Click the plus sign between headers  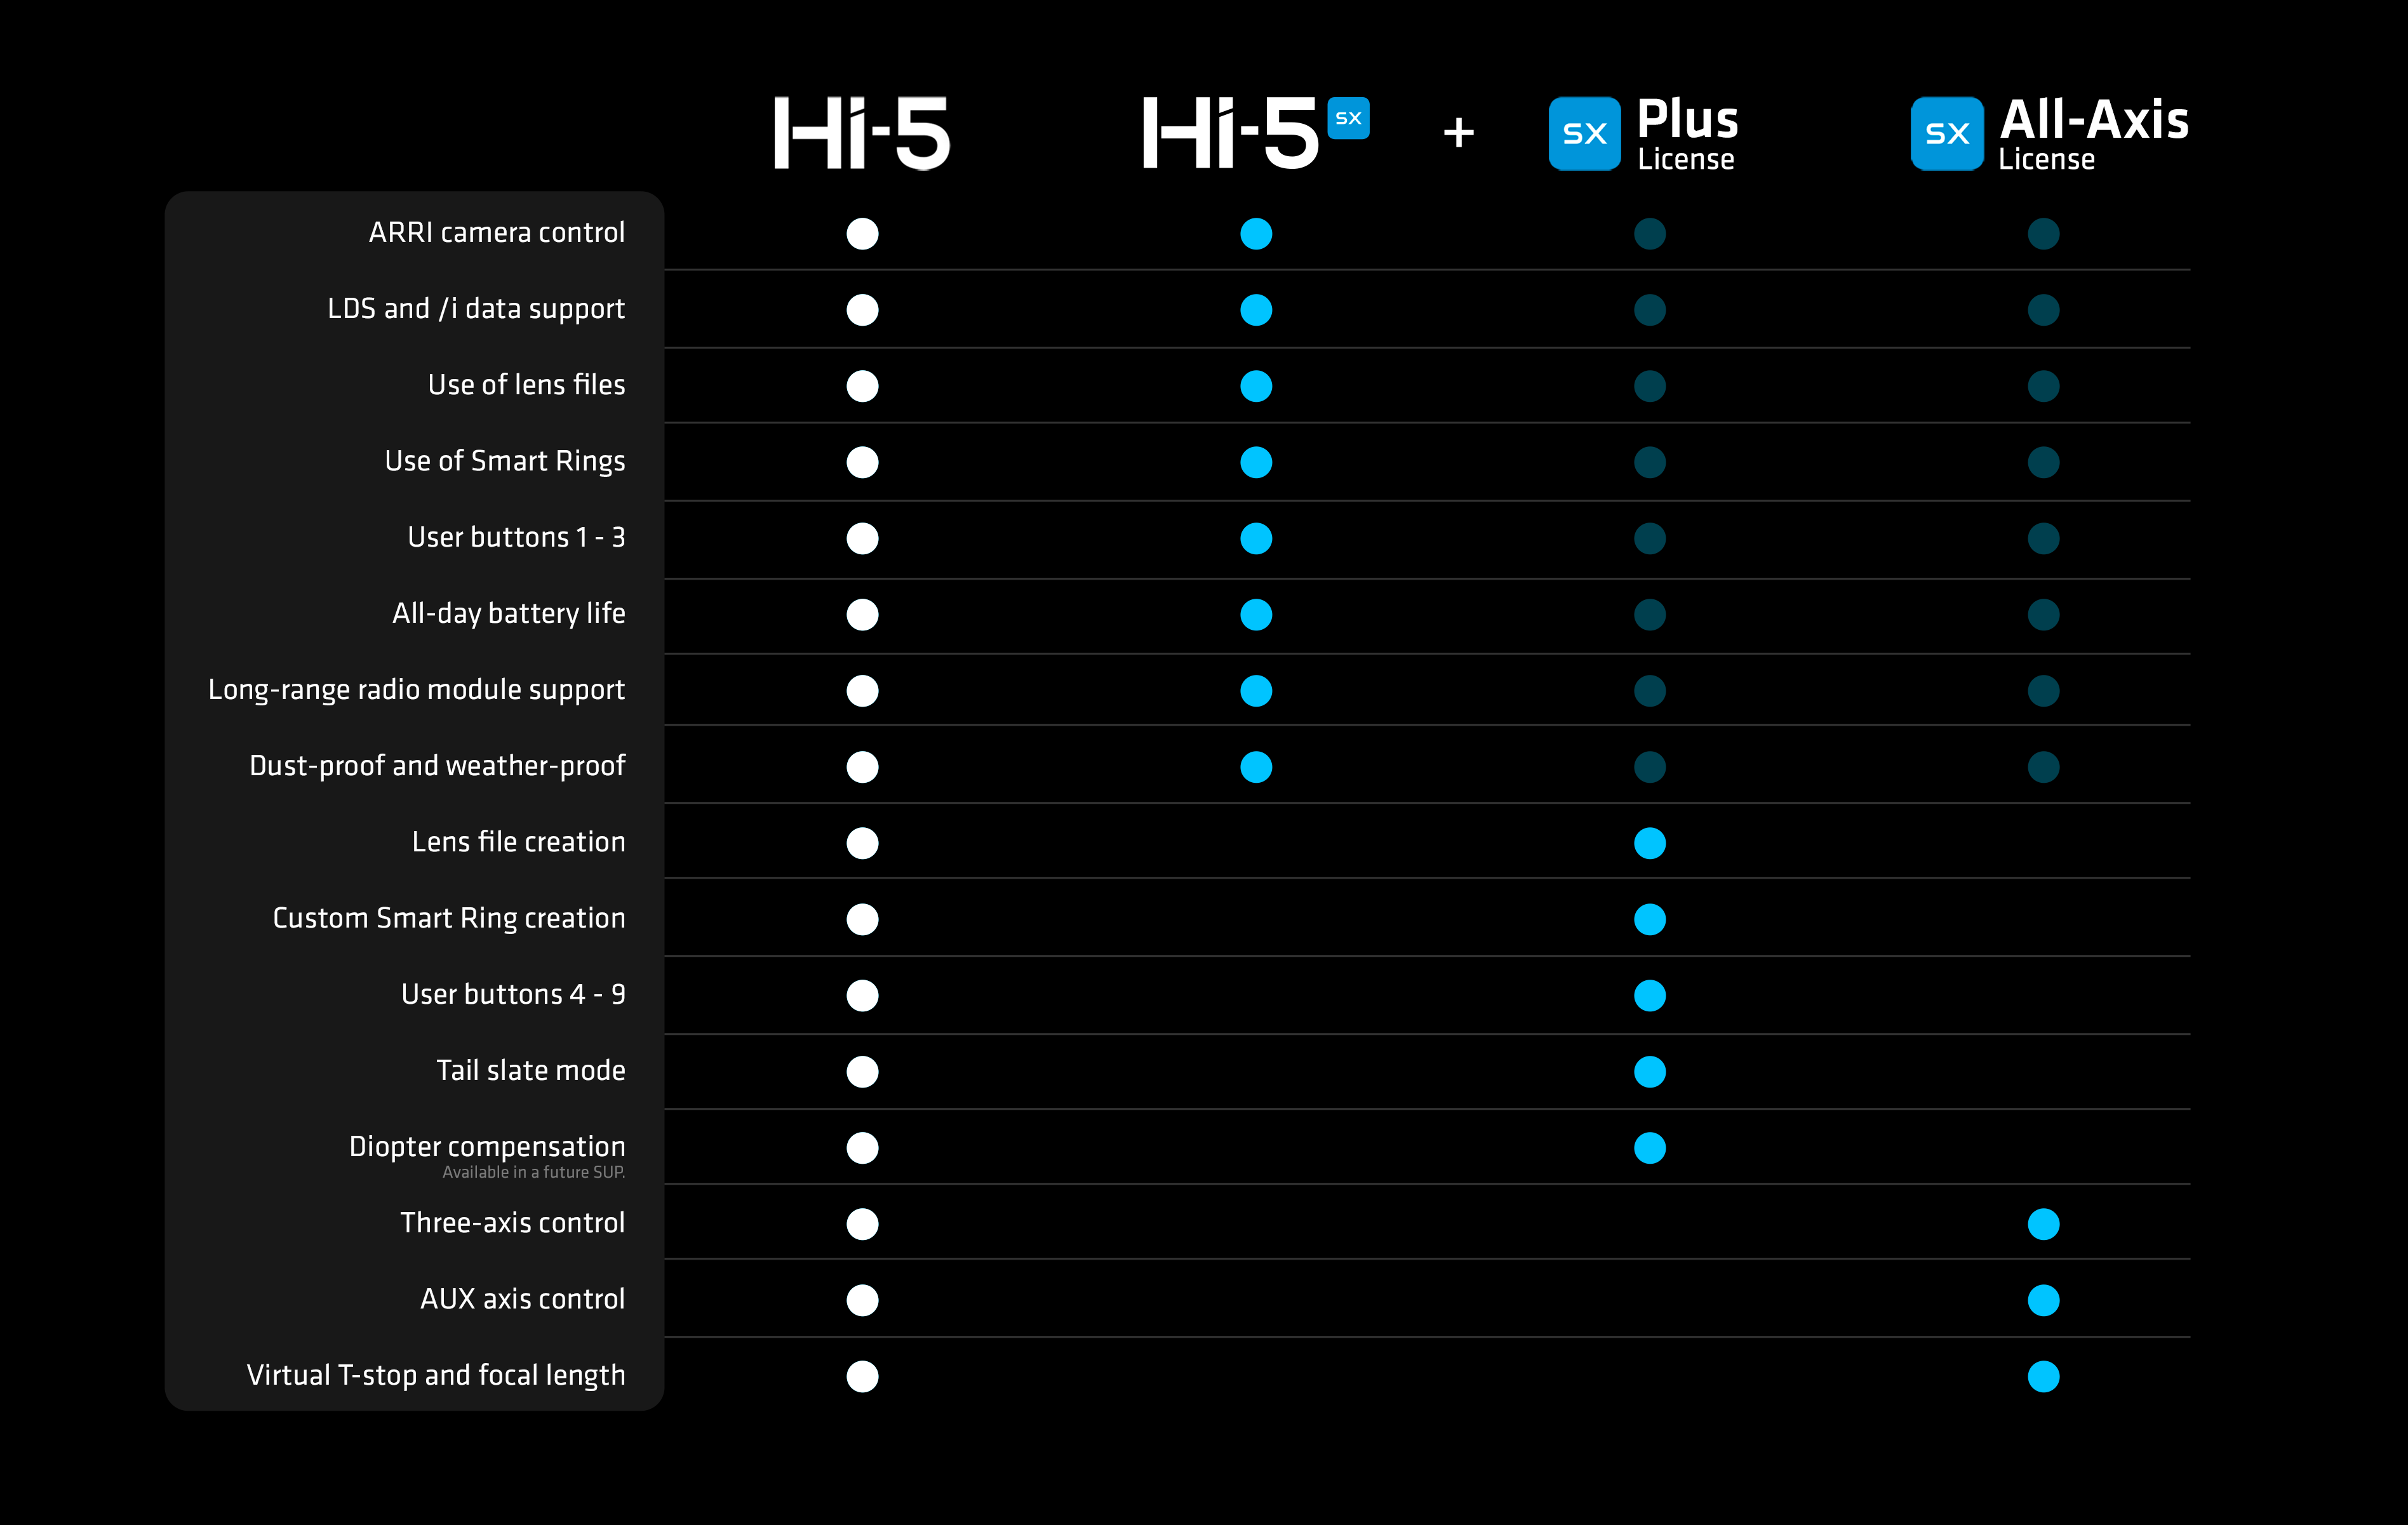[x=1458, y=132]
